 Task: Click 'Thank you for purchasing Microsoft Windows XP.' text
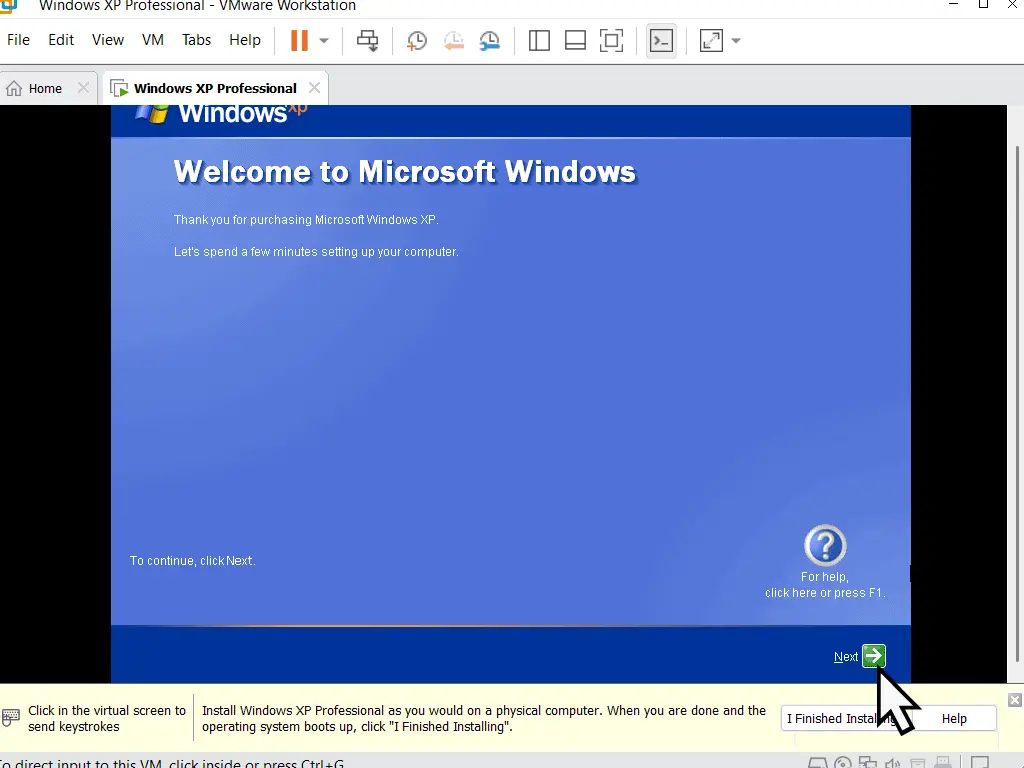click(x=306, y=219)
